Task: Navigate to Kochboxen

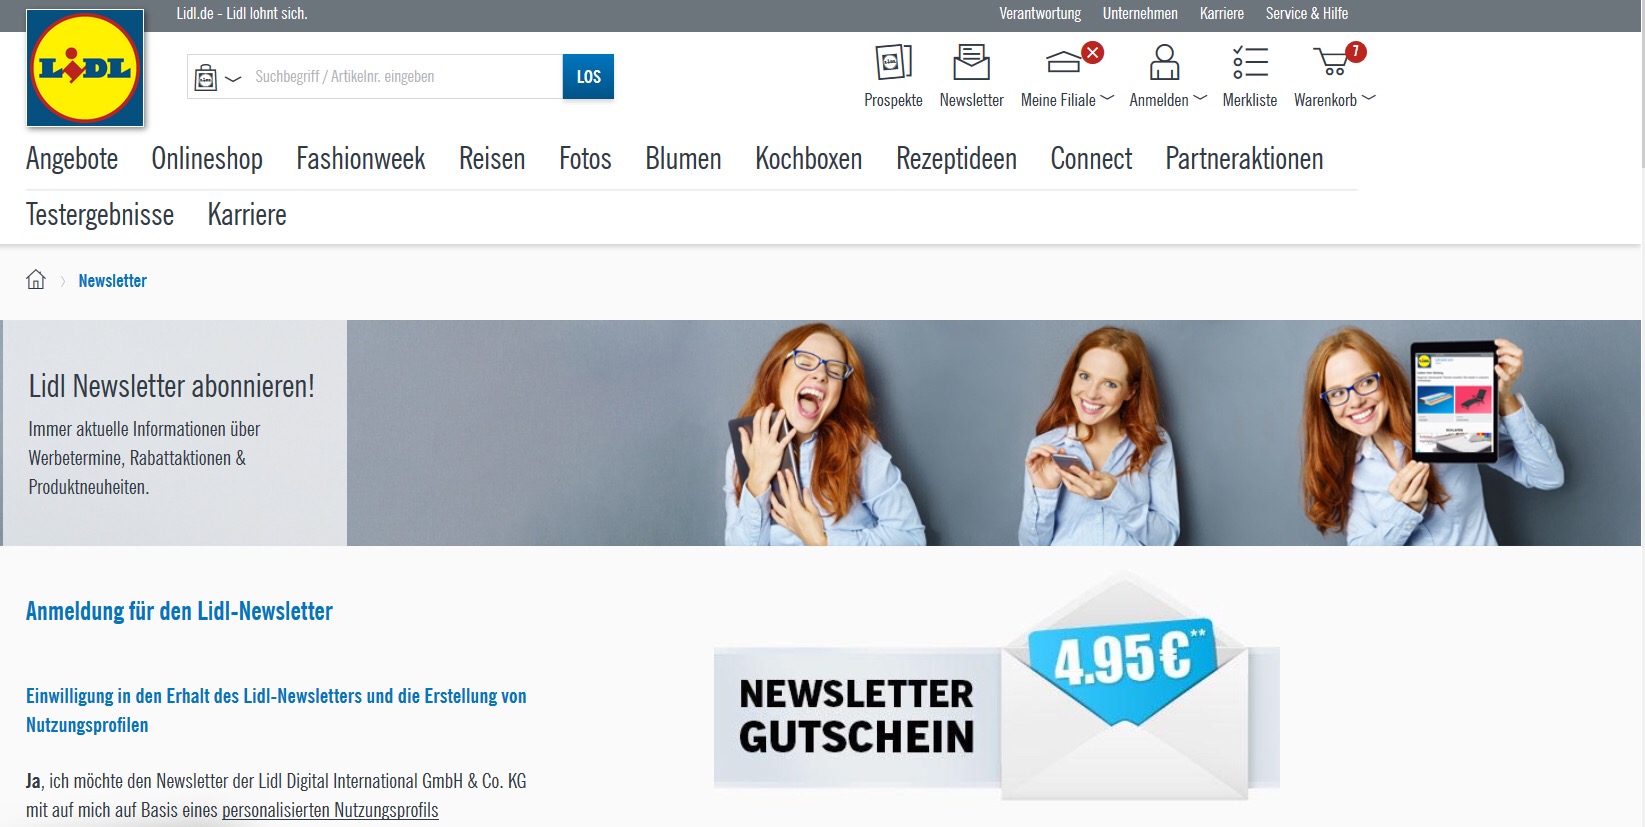Action: (809, 159)
